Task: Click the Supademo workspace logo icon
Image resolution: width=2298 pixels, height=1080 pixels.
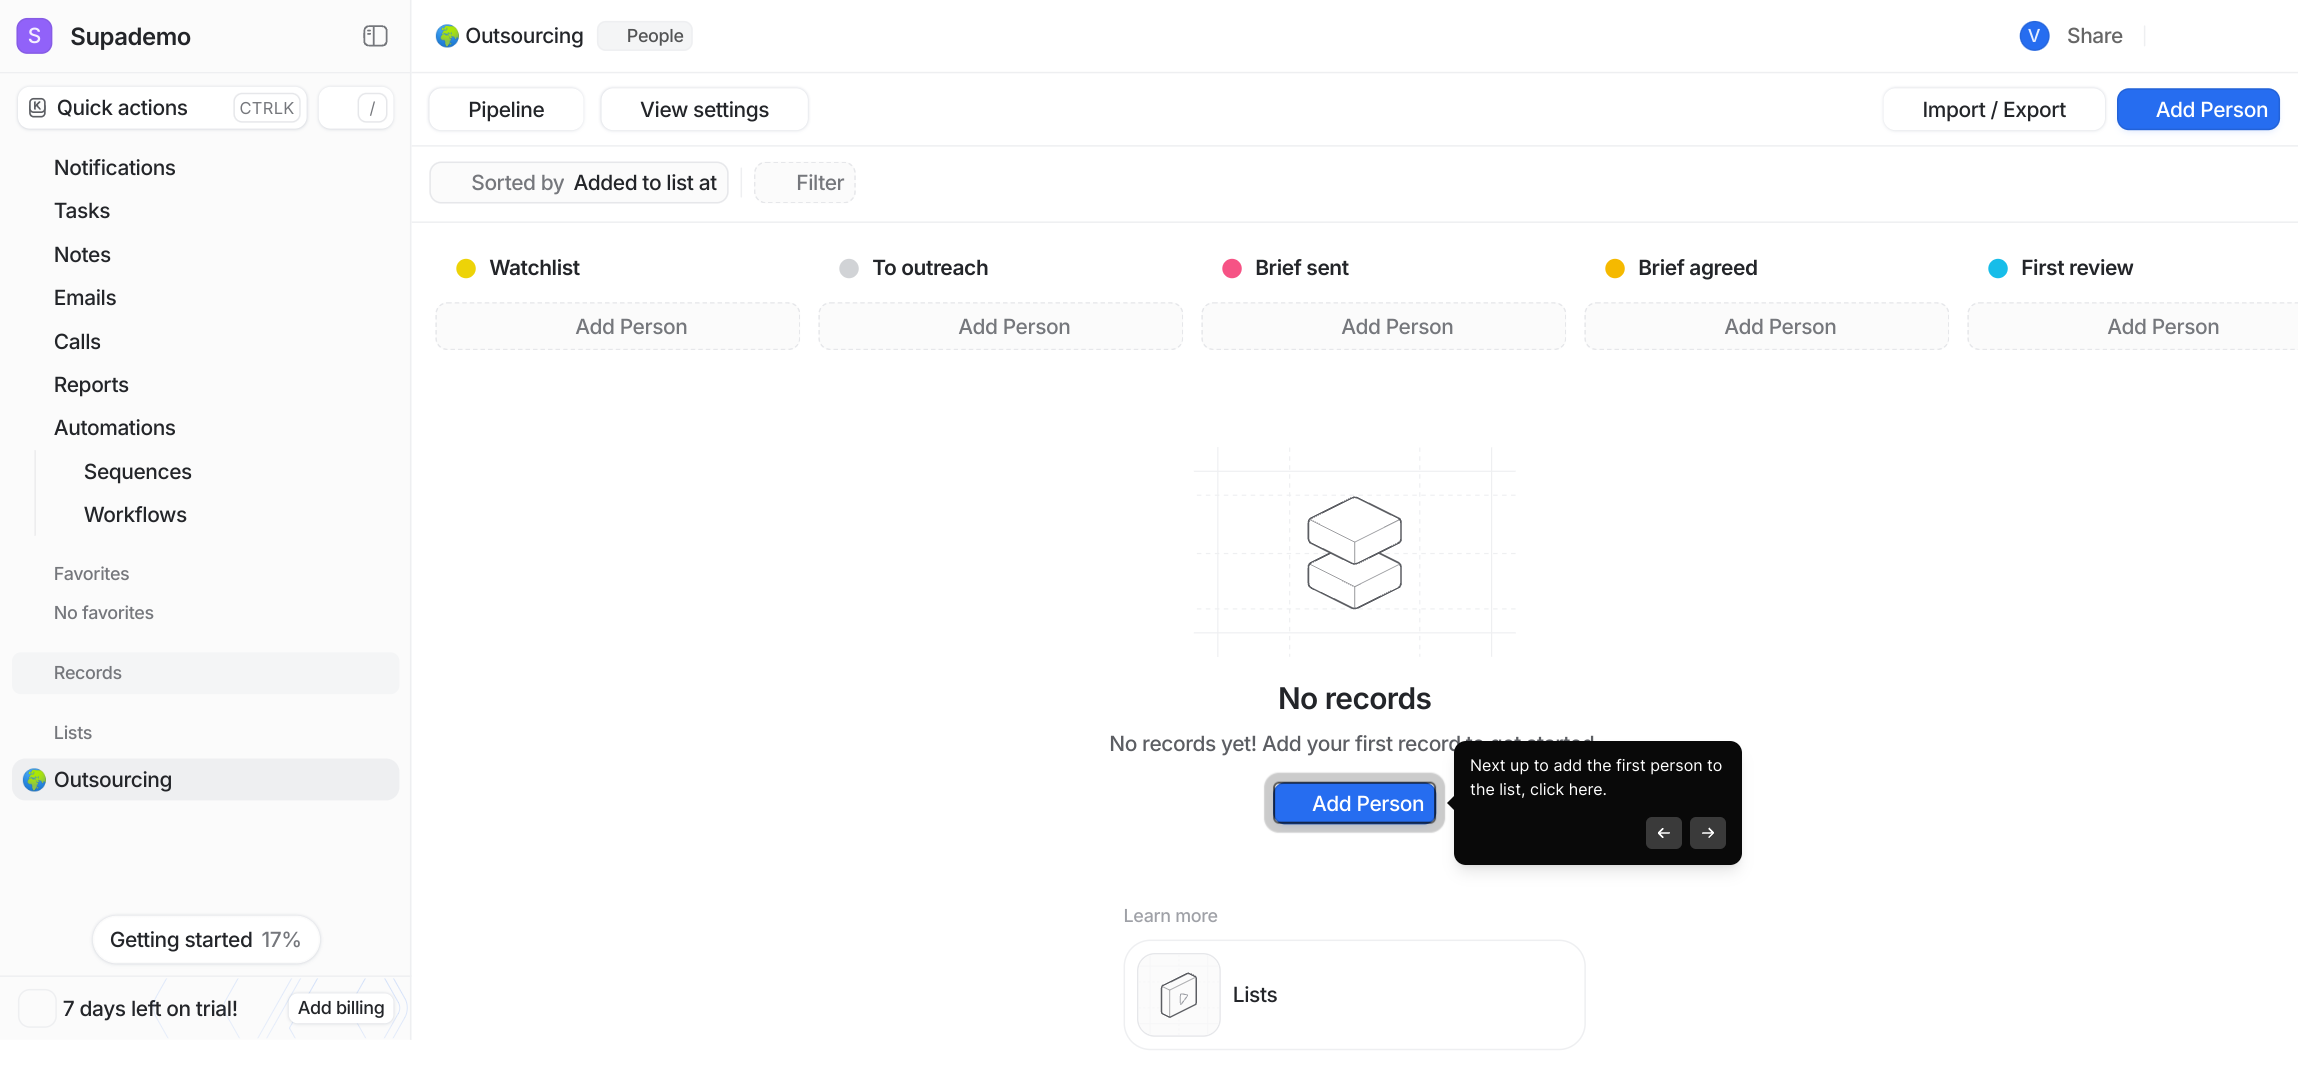Action: coord(34,36)
